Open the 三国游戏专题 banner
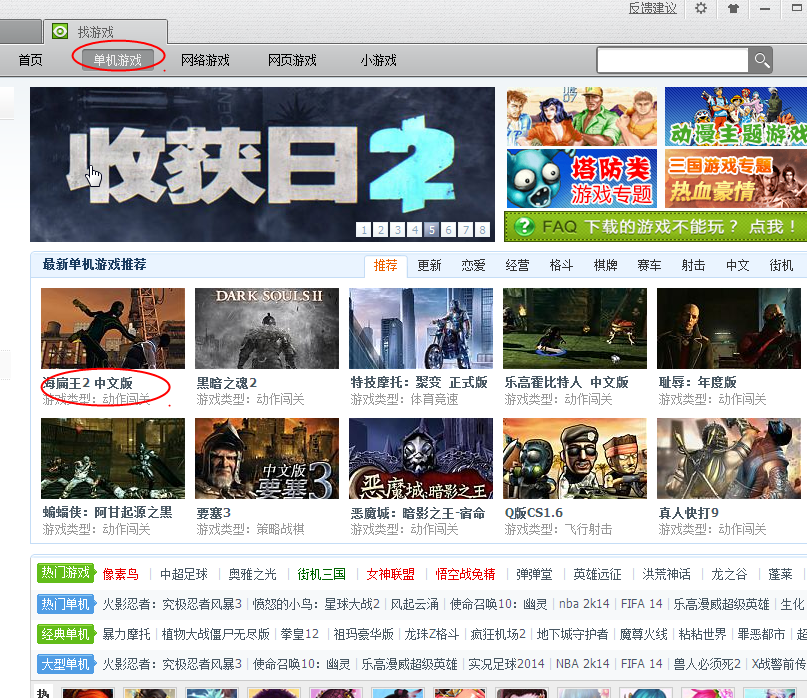 tap(736, 179)
